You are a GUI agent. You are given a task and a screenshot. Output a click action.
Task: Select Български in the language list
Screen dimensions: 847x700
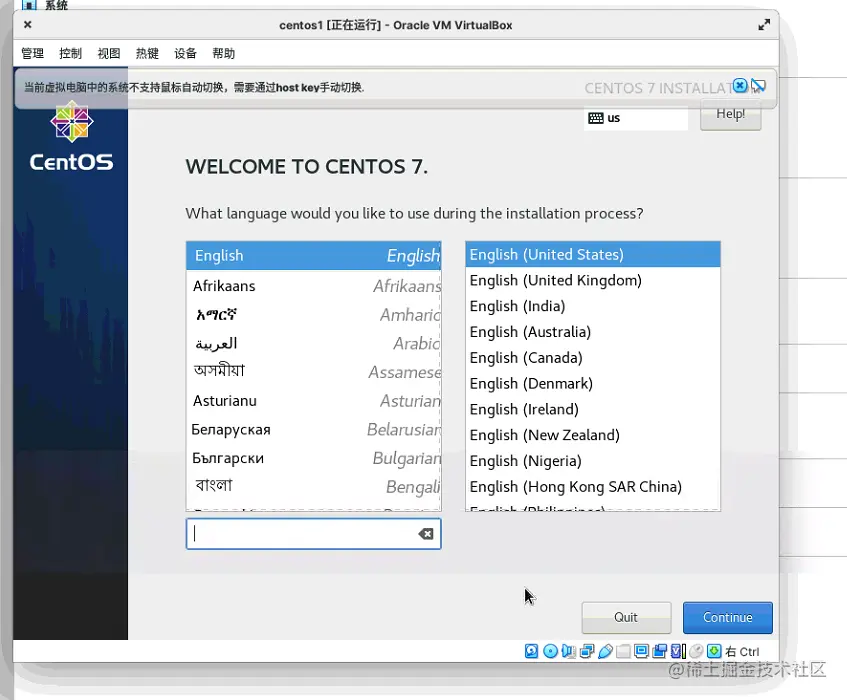313,458
